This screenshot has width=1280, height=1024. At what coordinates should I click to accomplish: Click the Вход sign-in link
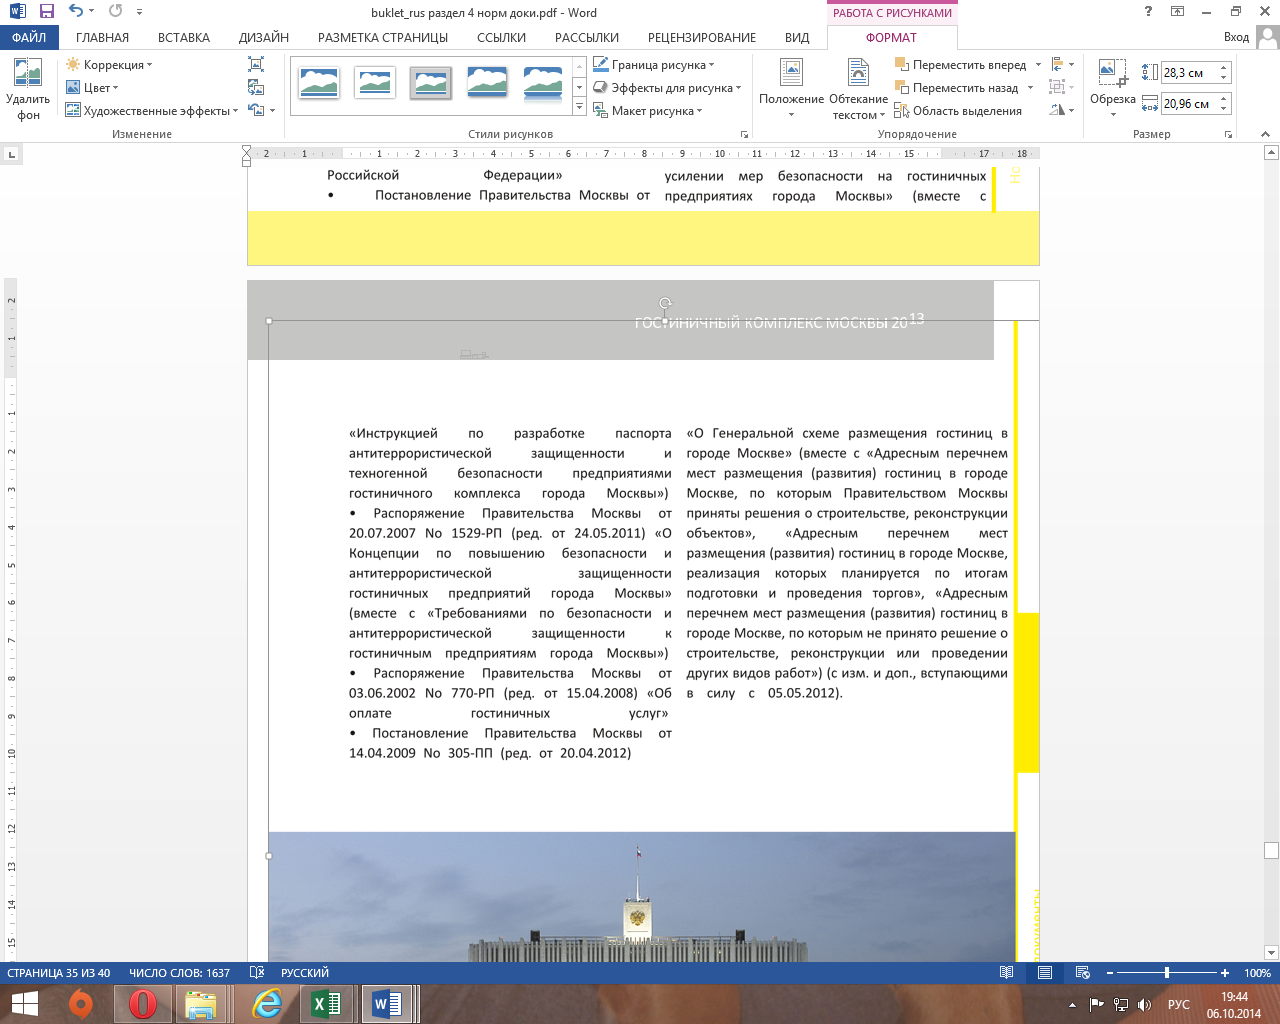[1236, 37]
